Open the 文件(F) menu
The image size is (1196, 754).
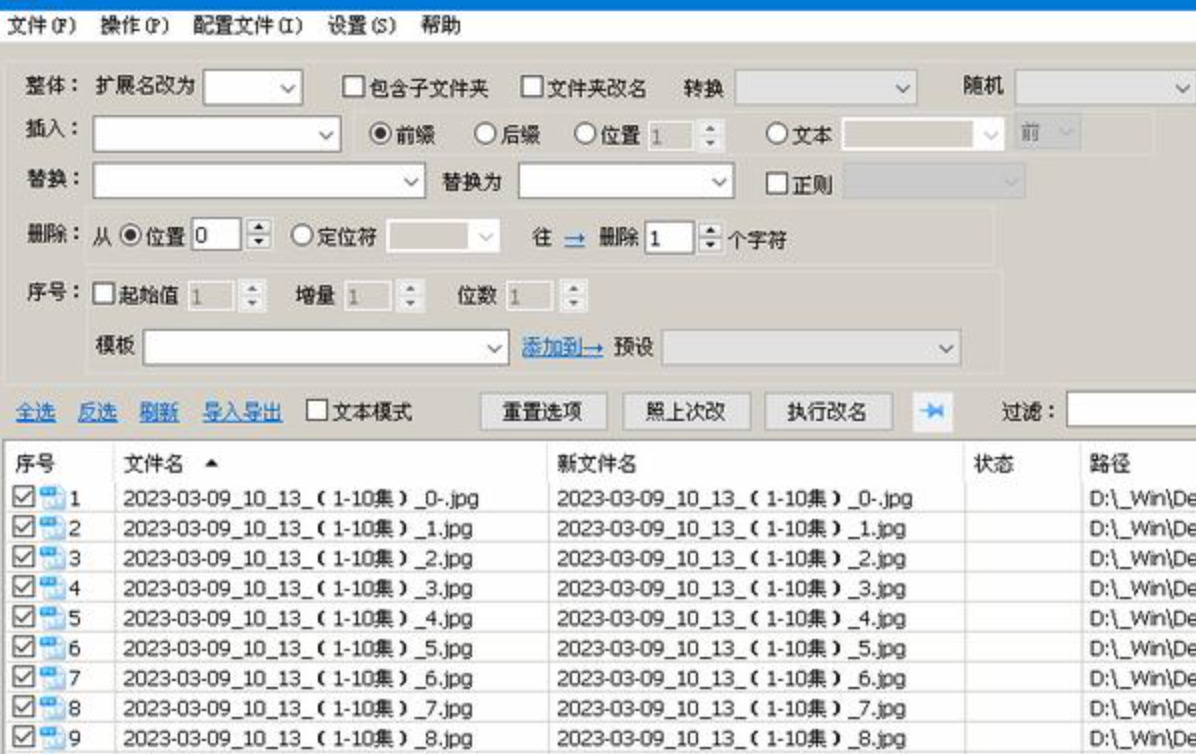pyautogui.click(x=42, y=25)
